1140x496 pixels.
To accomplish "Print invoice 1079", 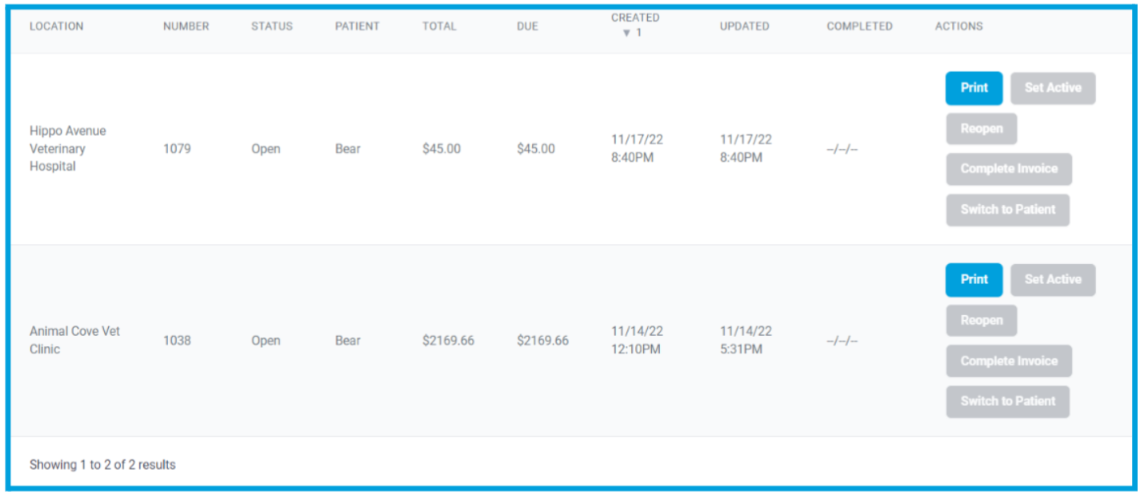I will point(973,88).
